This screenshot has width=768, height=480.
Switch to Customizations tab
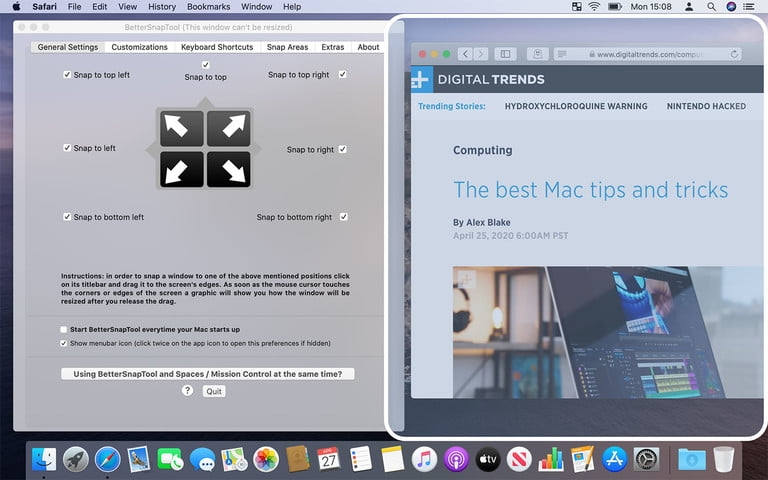point(140,47)
